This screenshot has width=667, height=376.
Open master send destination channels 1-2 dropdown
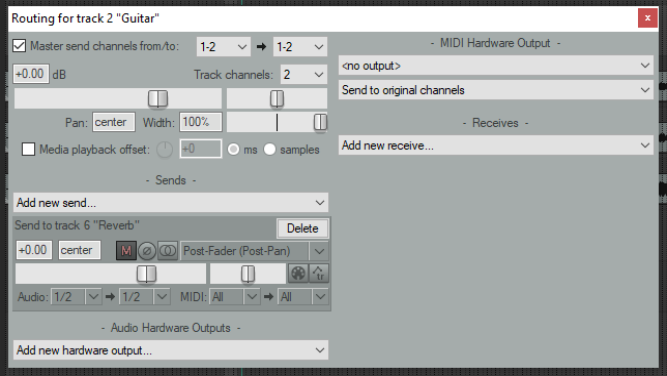(x=300, y=46)
